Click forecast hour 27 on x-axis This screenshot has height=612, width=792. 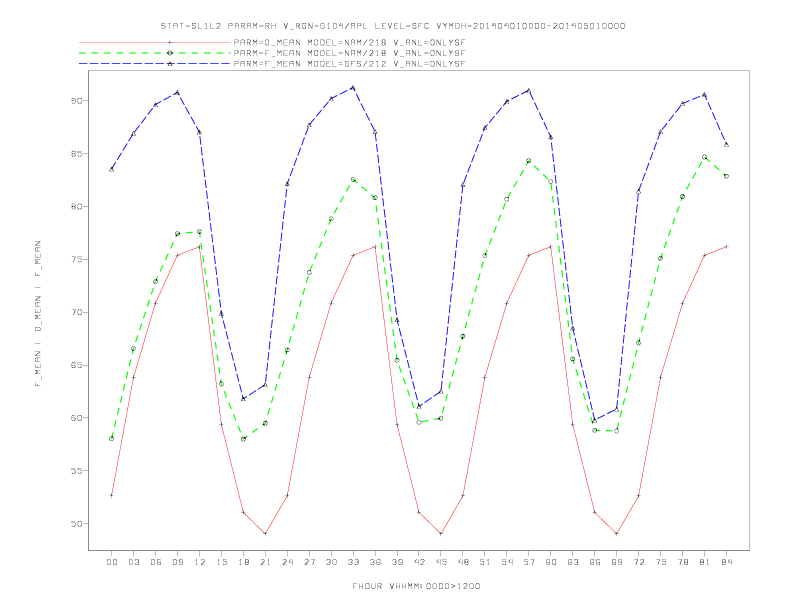click(309, 562)
